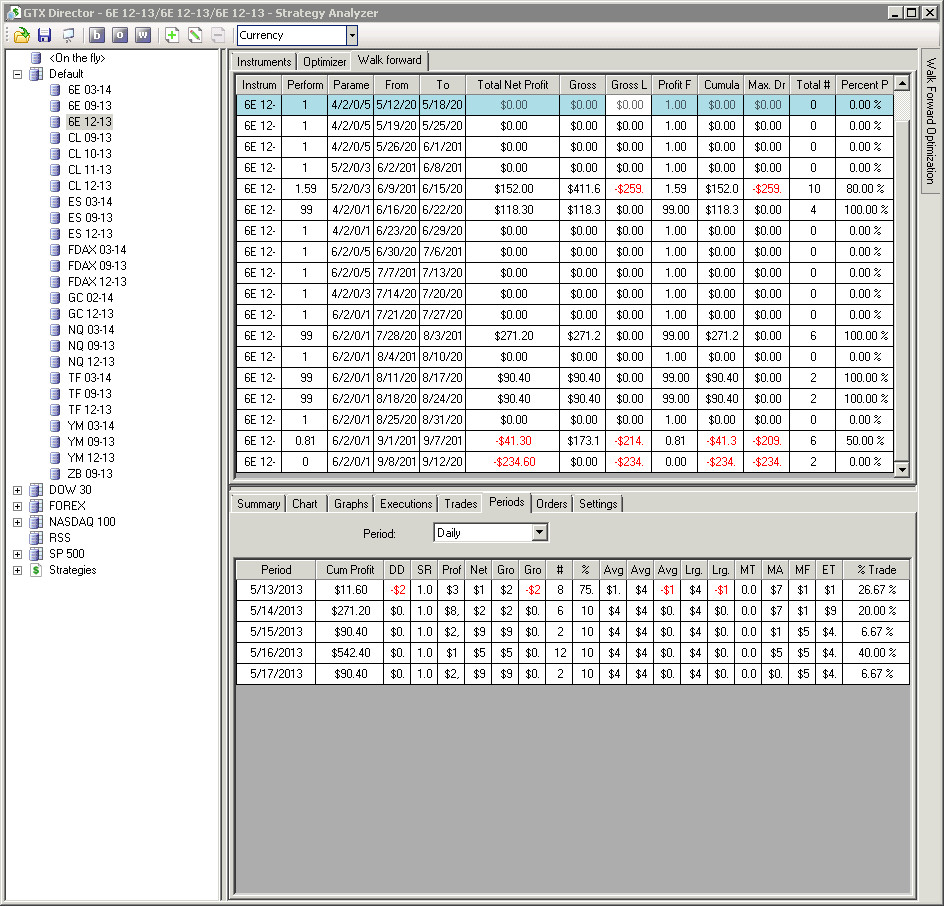Viewport: 944px width, 906px height.
Task: Select TF 12-13 in the tree
Action: [90, 410]
